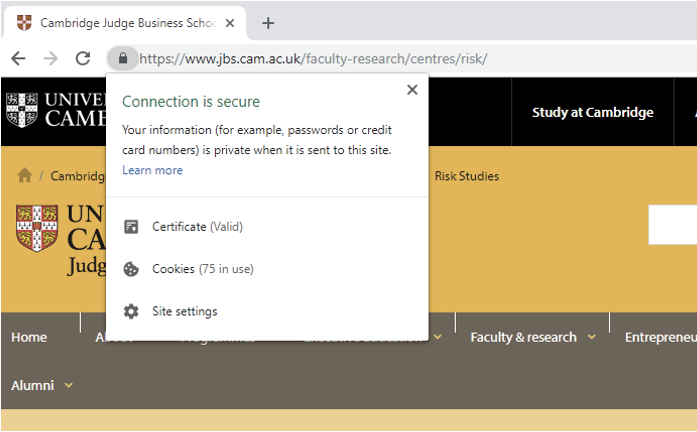697x432 pixels.
Task: Open Certificate (Valid) details
Action: (x=197, y=227)
